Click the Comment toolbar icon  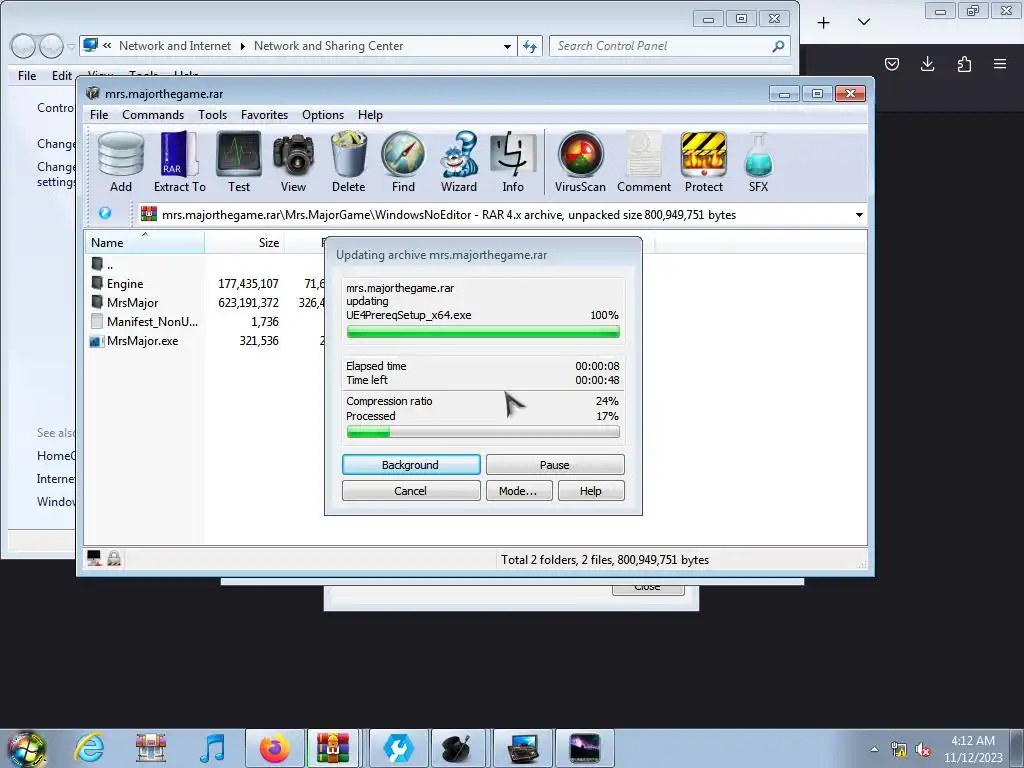[644, 162]
